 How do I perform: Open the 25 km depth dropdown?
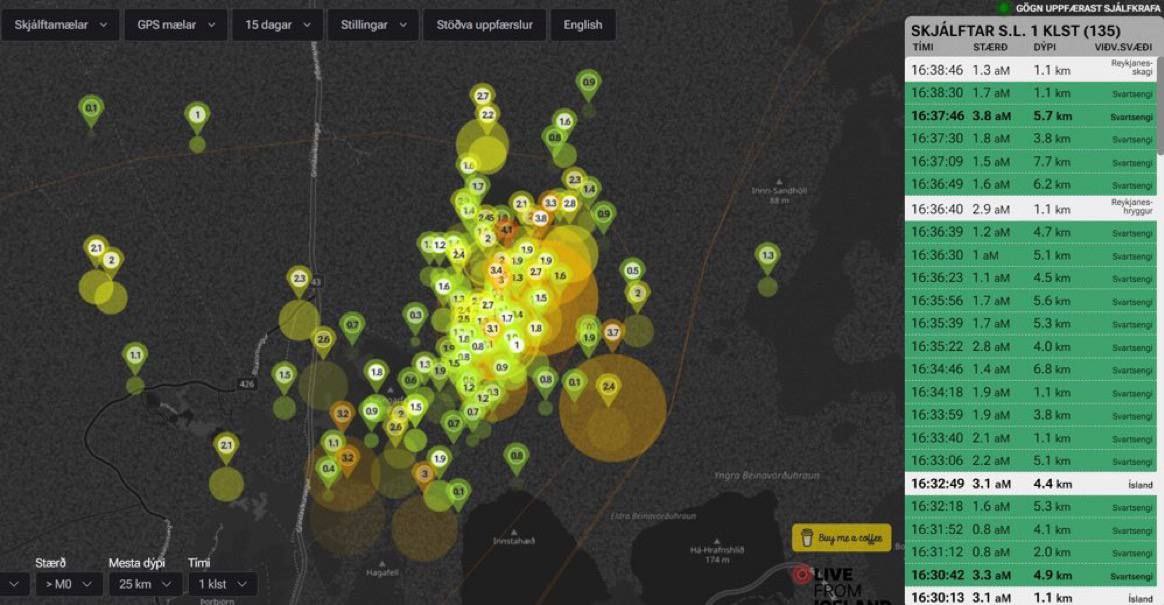pos(146,584)
